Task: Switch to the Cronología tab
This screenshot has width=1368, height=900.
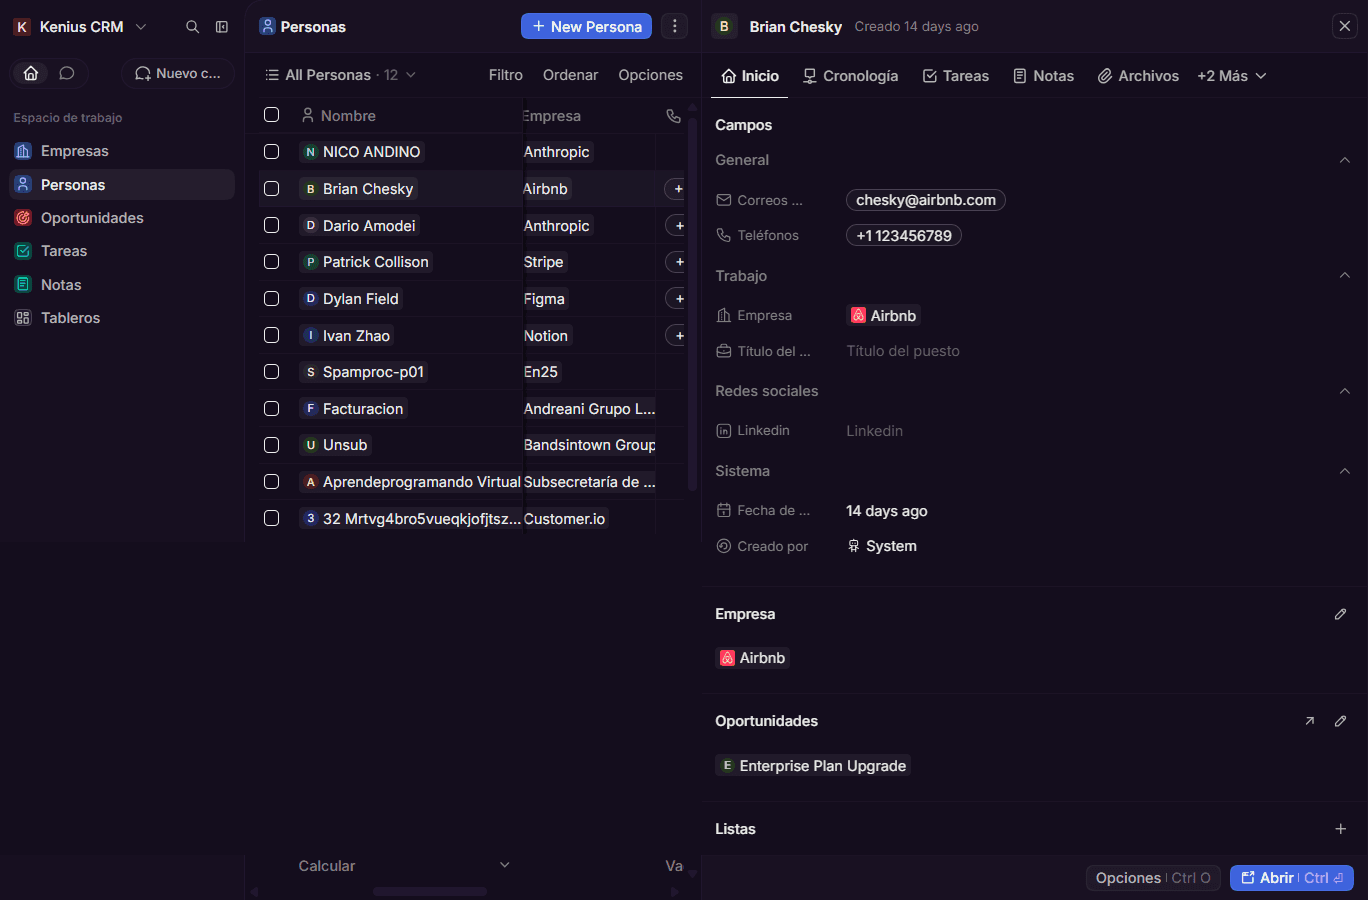Action: click(851, 76)
